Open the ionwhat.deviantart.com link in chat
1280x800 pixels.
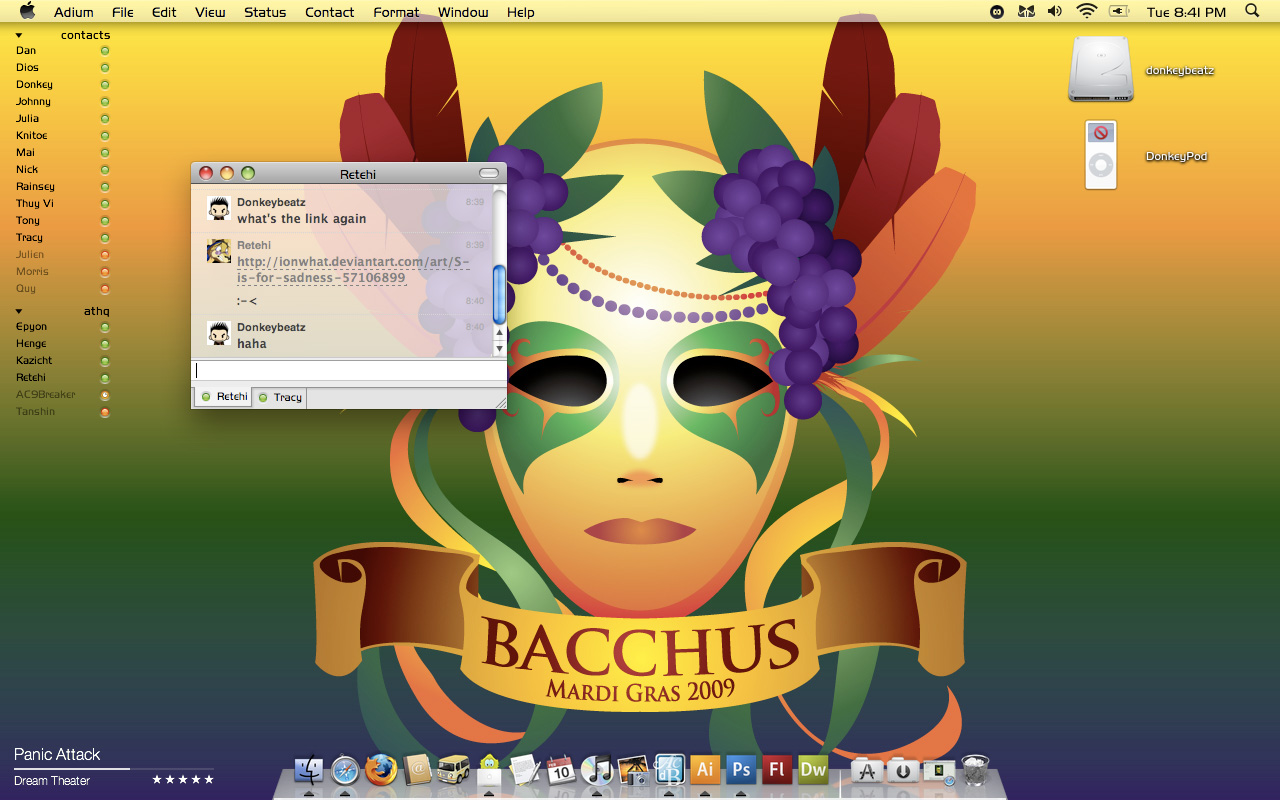pos(353,270)
